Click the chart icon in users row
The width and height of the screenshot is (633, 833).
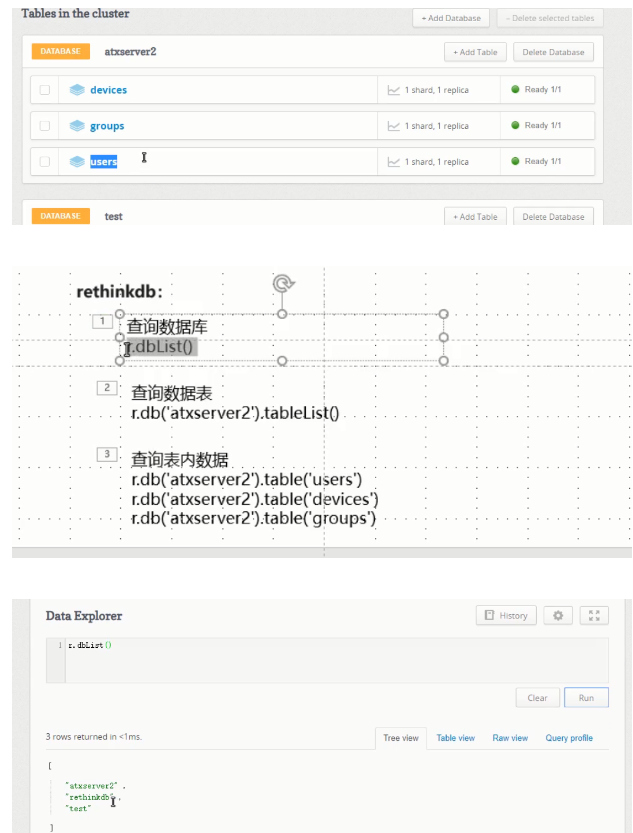(394, 162)
